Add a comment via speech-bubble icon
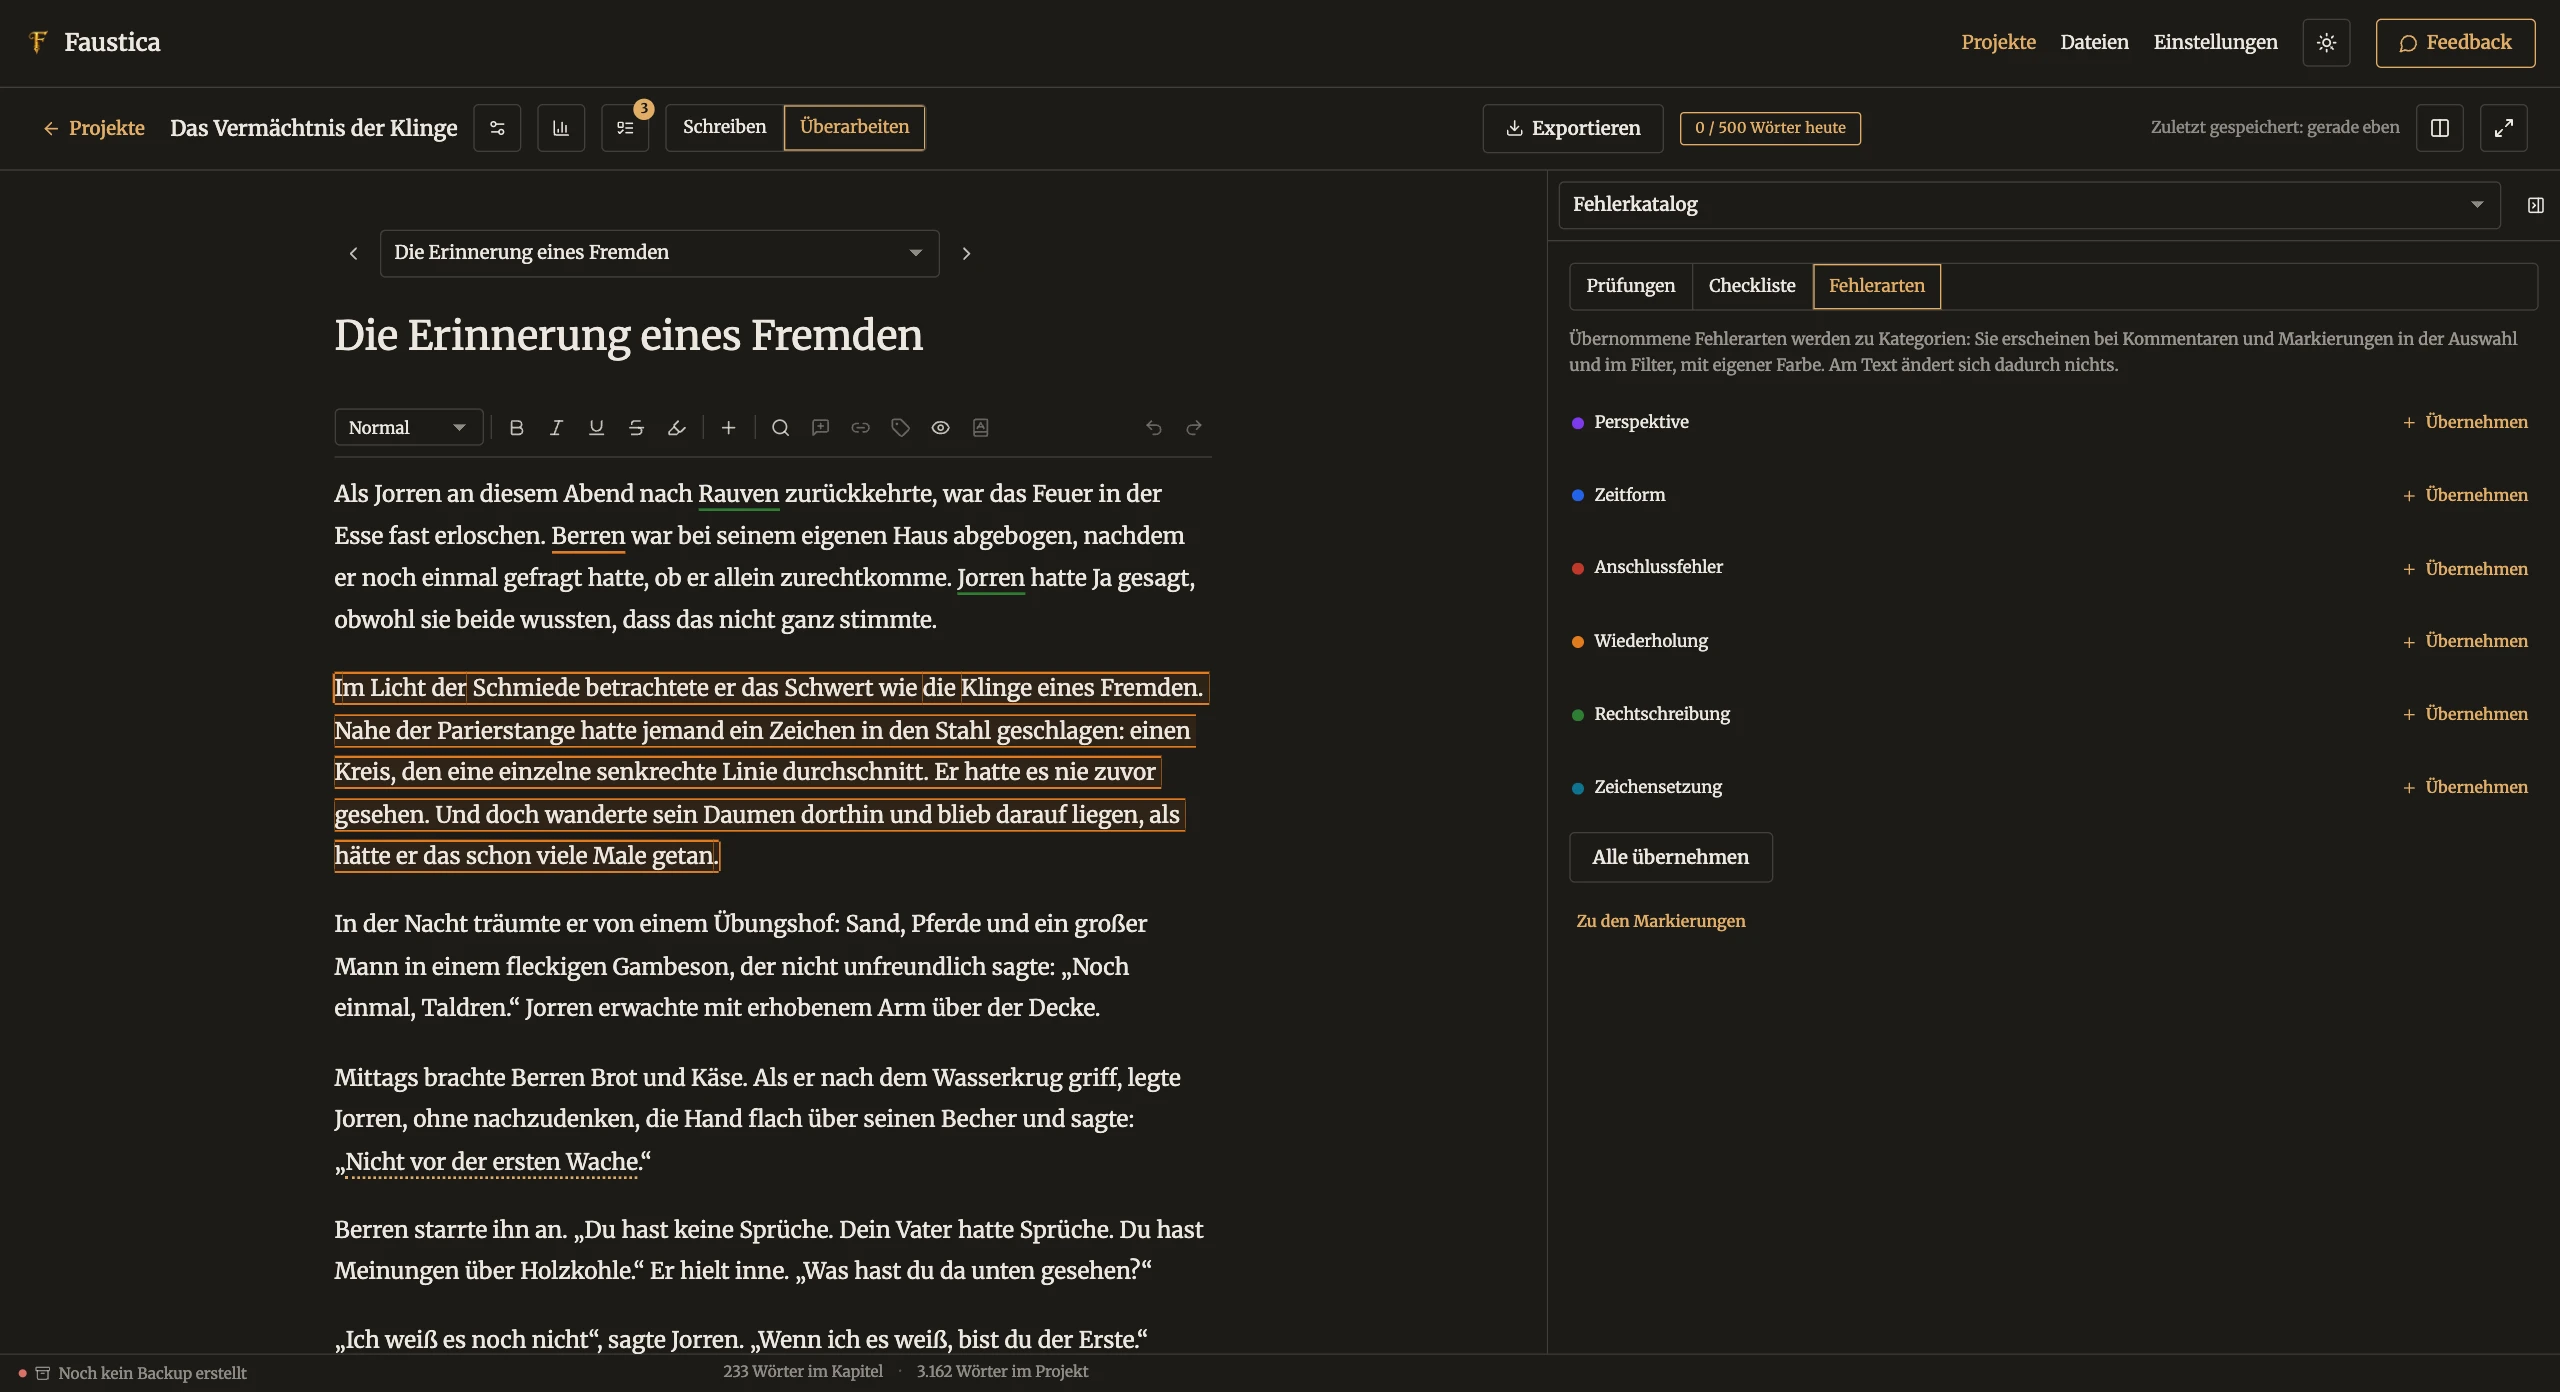2560x1392 pixels. tap(821, 428)
